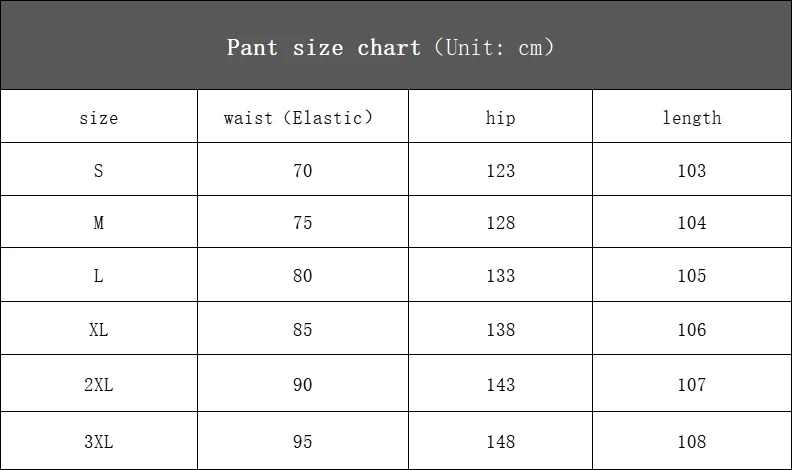
Task: Click the XL size row label
Action: [x=98, y=330]
